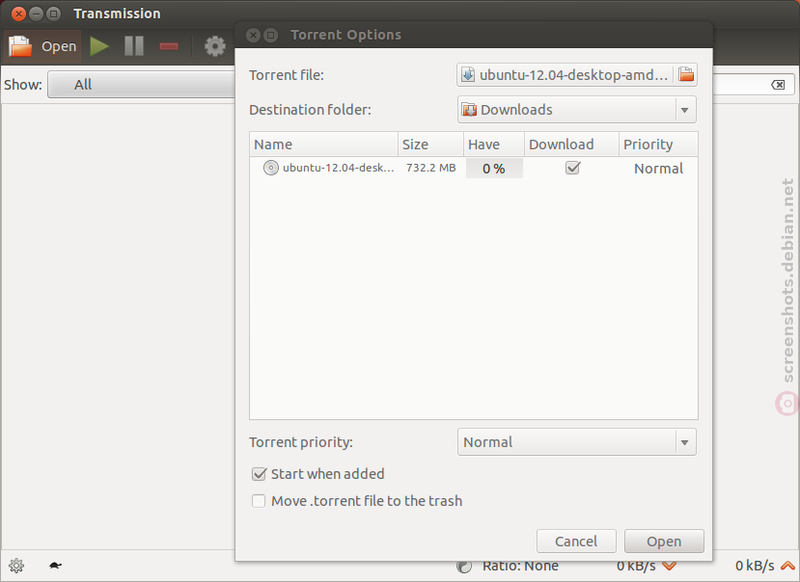Click the upload speed 0 kB/s indicator

[x=755, y=566]
